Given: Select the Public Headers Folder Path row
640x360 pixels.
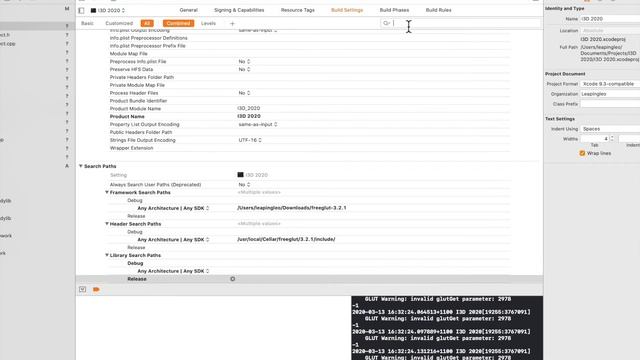Looking at the screenshot, I should [293, 132].
